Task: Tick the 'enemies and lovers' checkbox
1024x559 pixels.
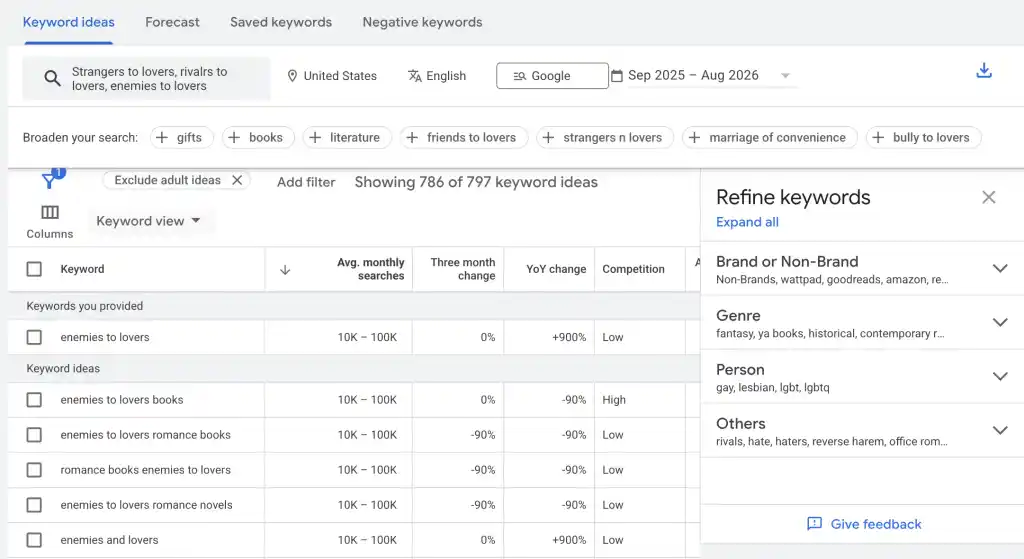Action: (x=34, y=540)
